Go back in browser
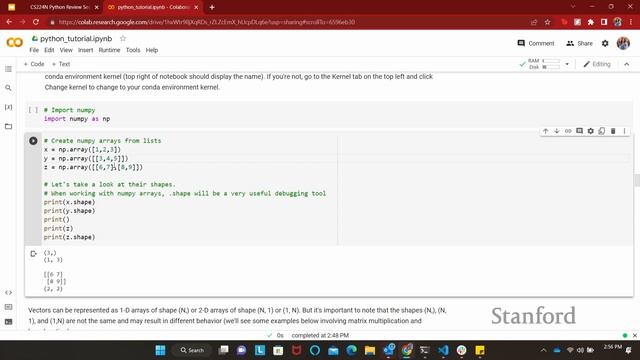 (x=9, y=22)
